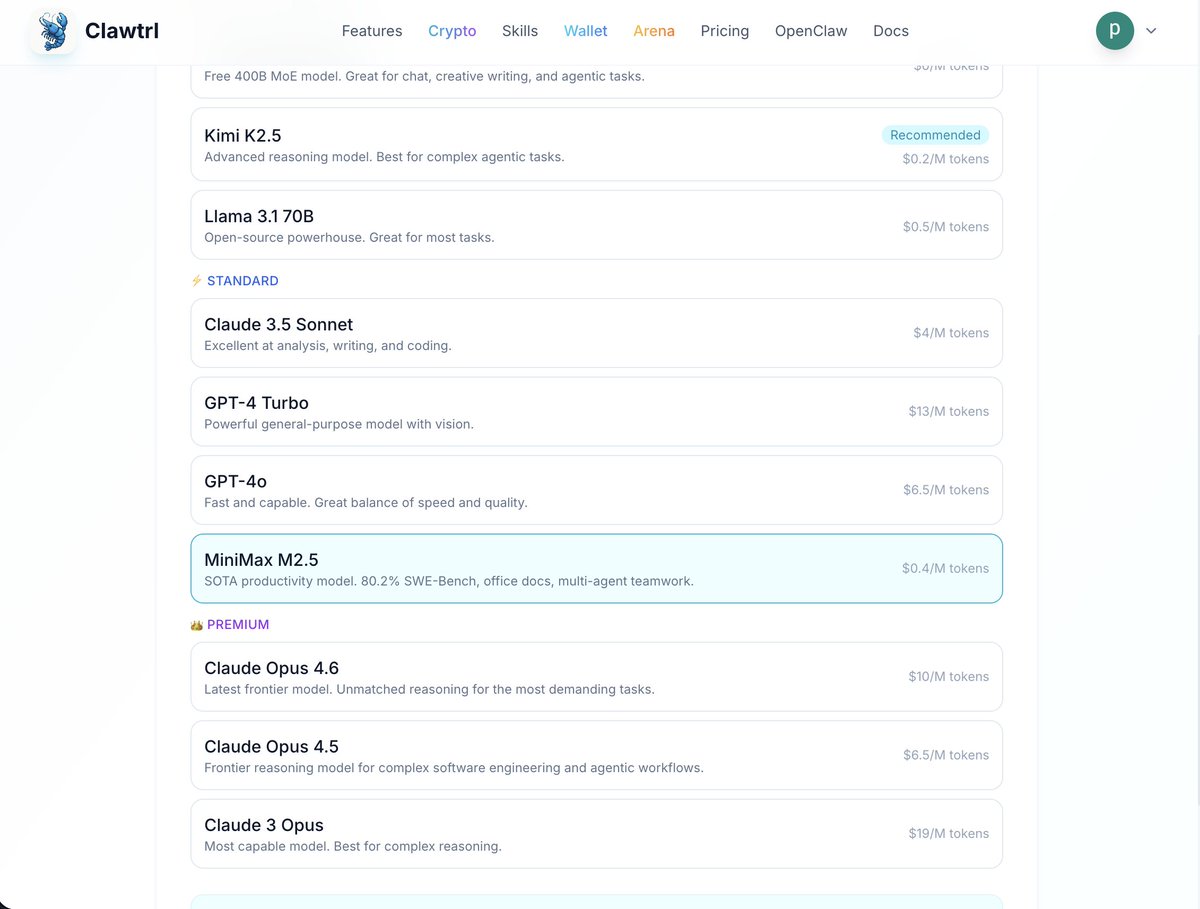Click the Clawtrl brand name
The width and height of the screenshot is (1200, 909).
(x=122, y=31)
